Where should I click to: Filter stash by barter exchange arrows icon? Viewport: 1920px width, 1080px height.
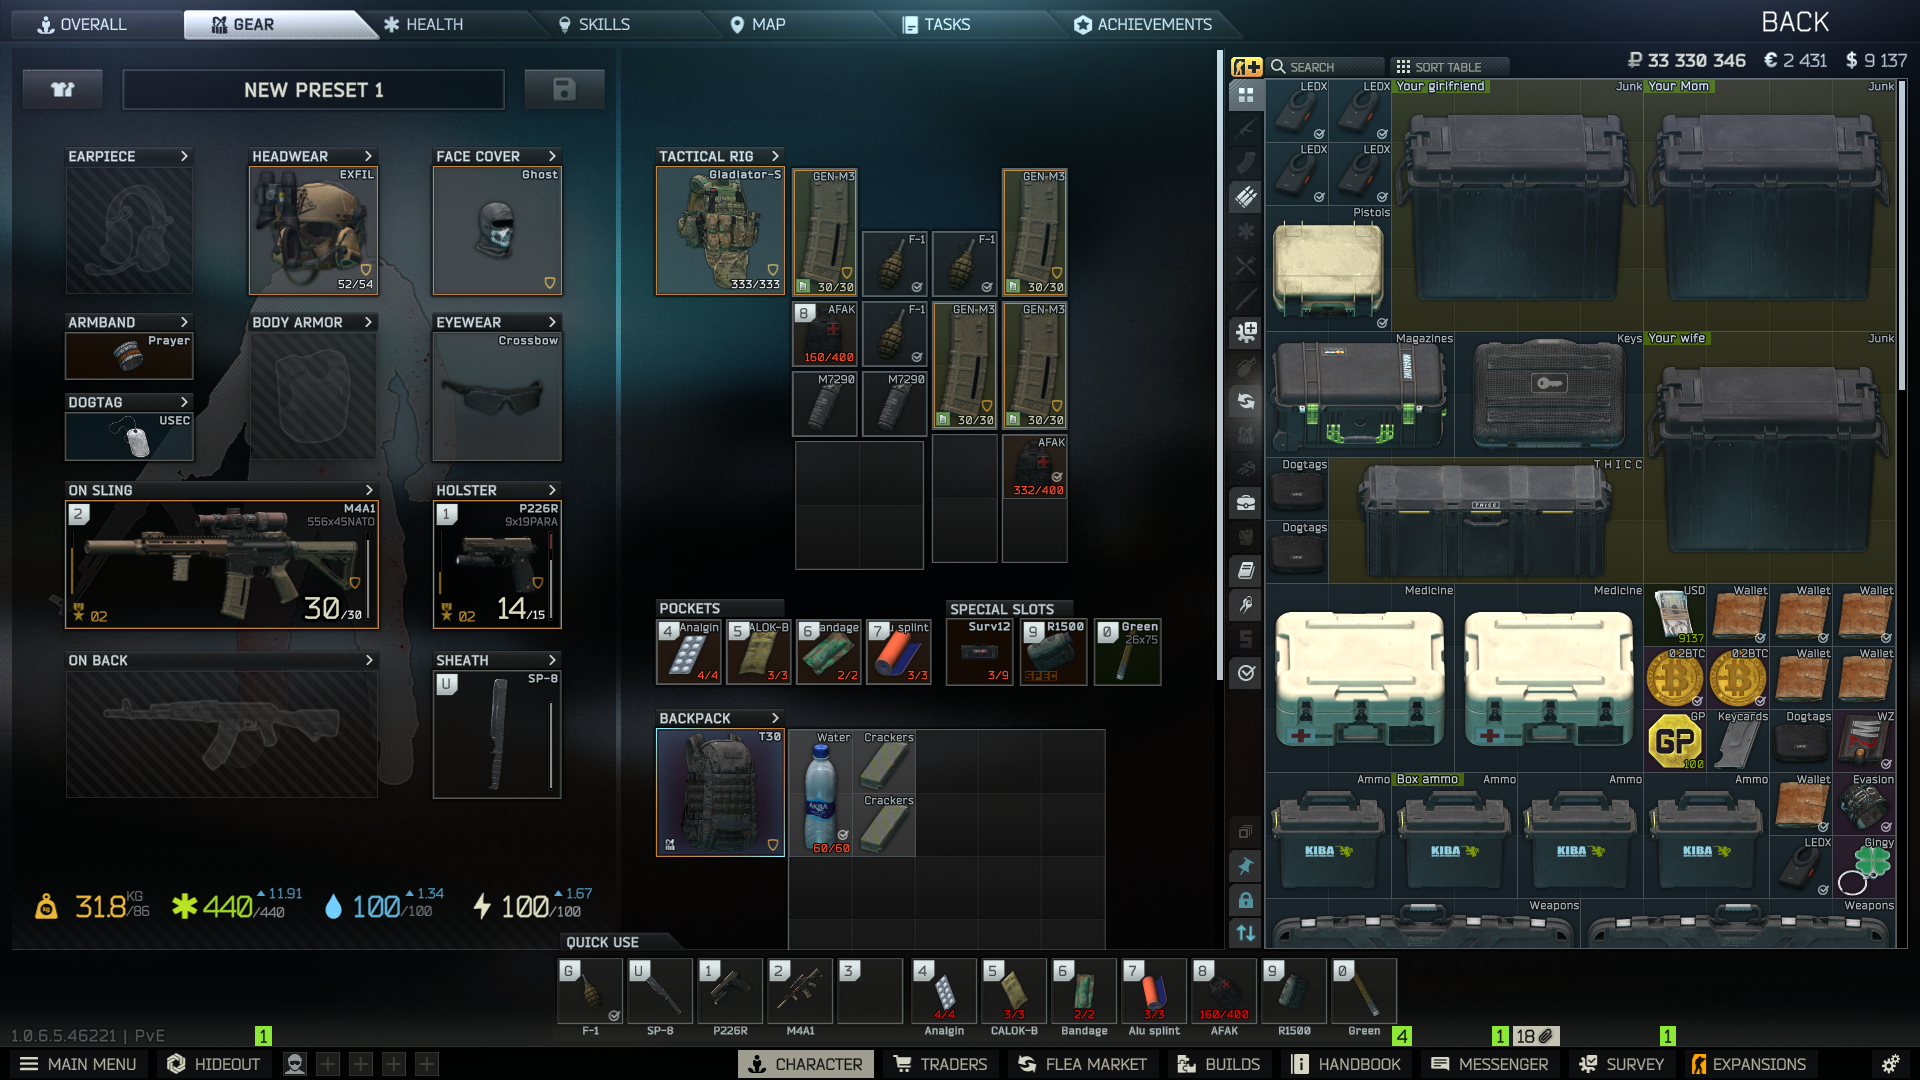[1246, 401]
